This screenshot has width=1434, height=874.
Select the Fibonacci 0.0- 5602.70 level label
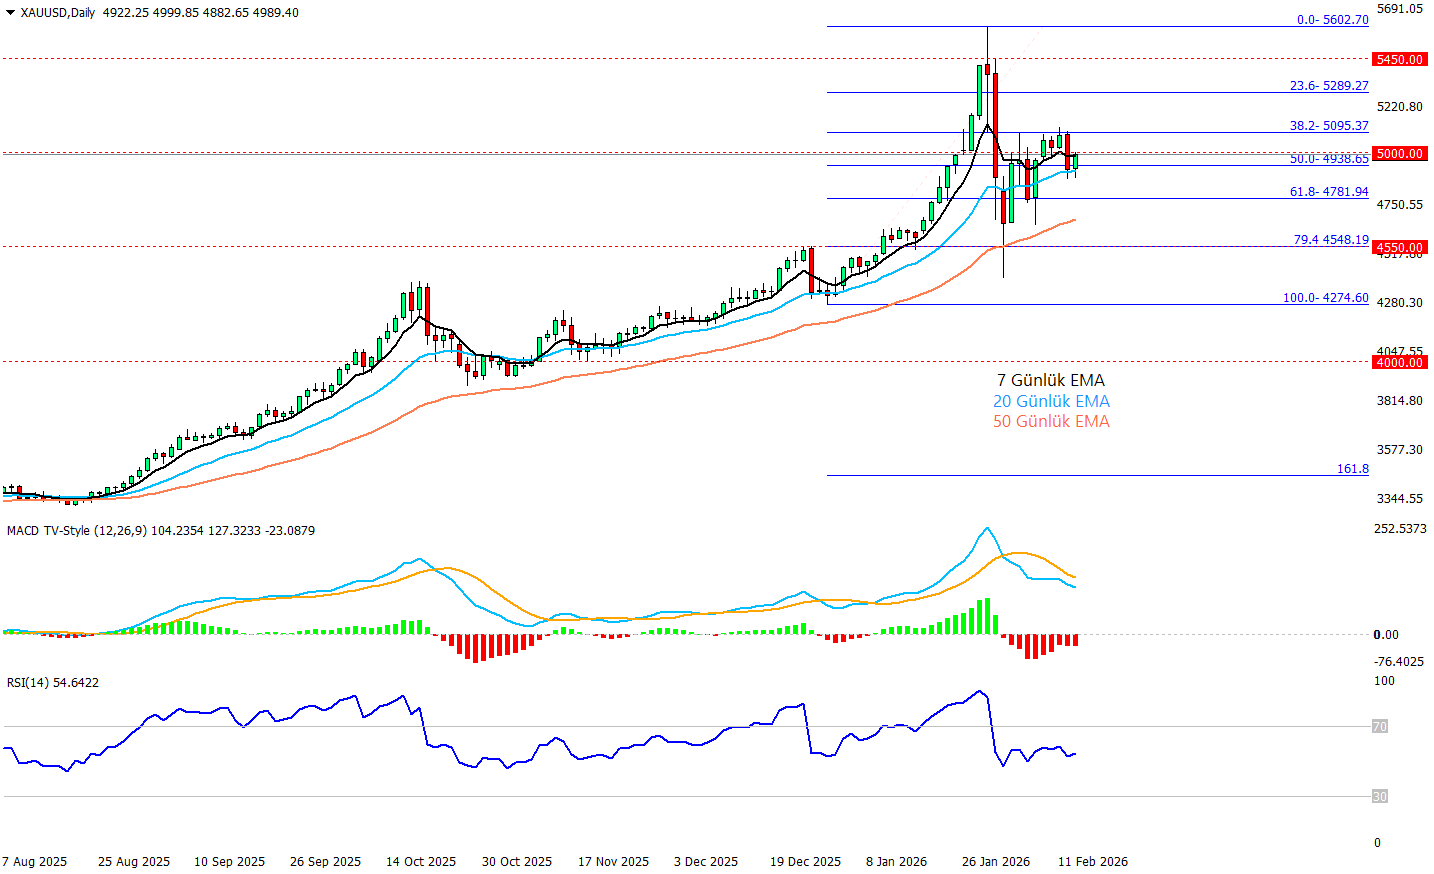click(x=1332, y=20)
